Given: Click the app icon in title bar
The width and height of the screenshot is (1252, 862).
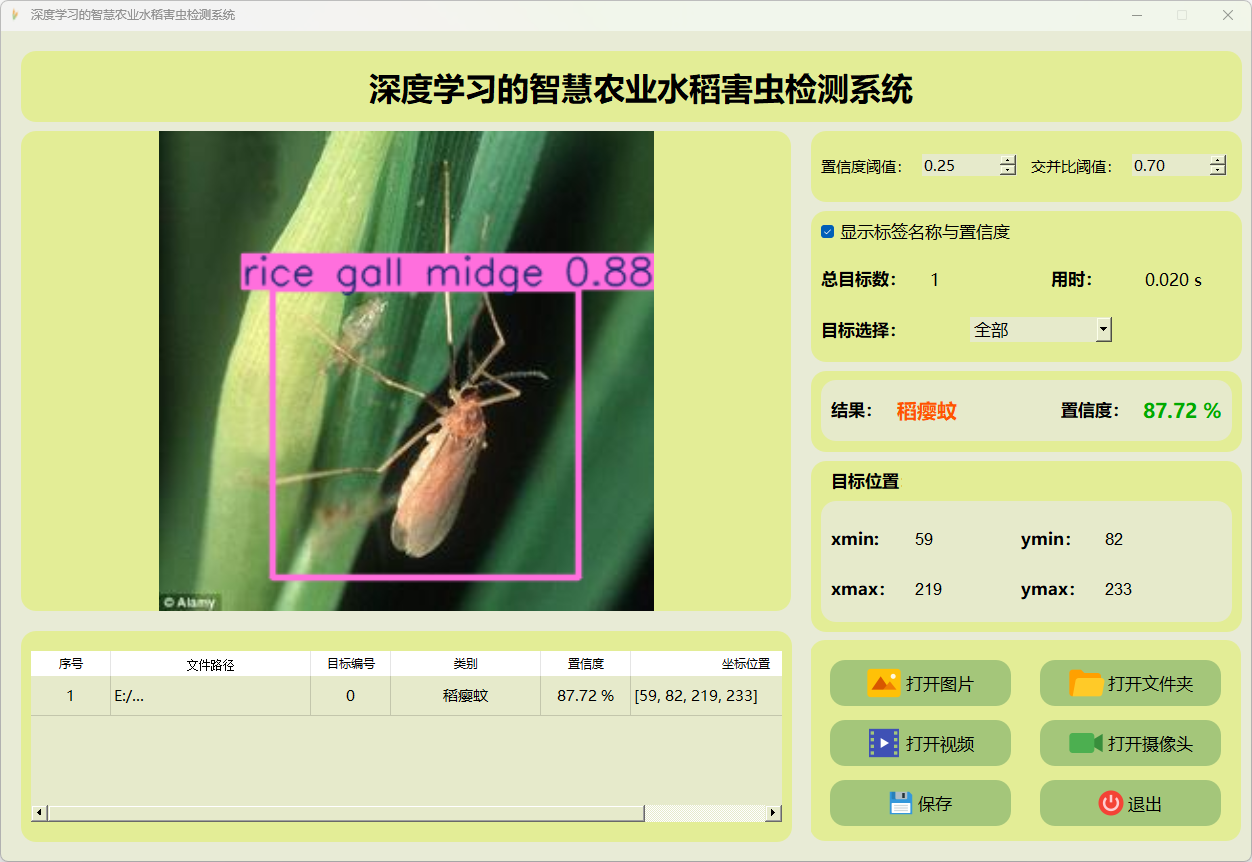Looking at the screenshot, I should [14, 15].
